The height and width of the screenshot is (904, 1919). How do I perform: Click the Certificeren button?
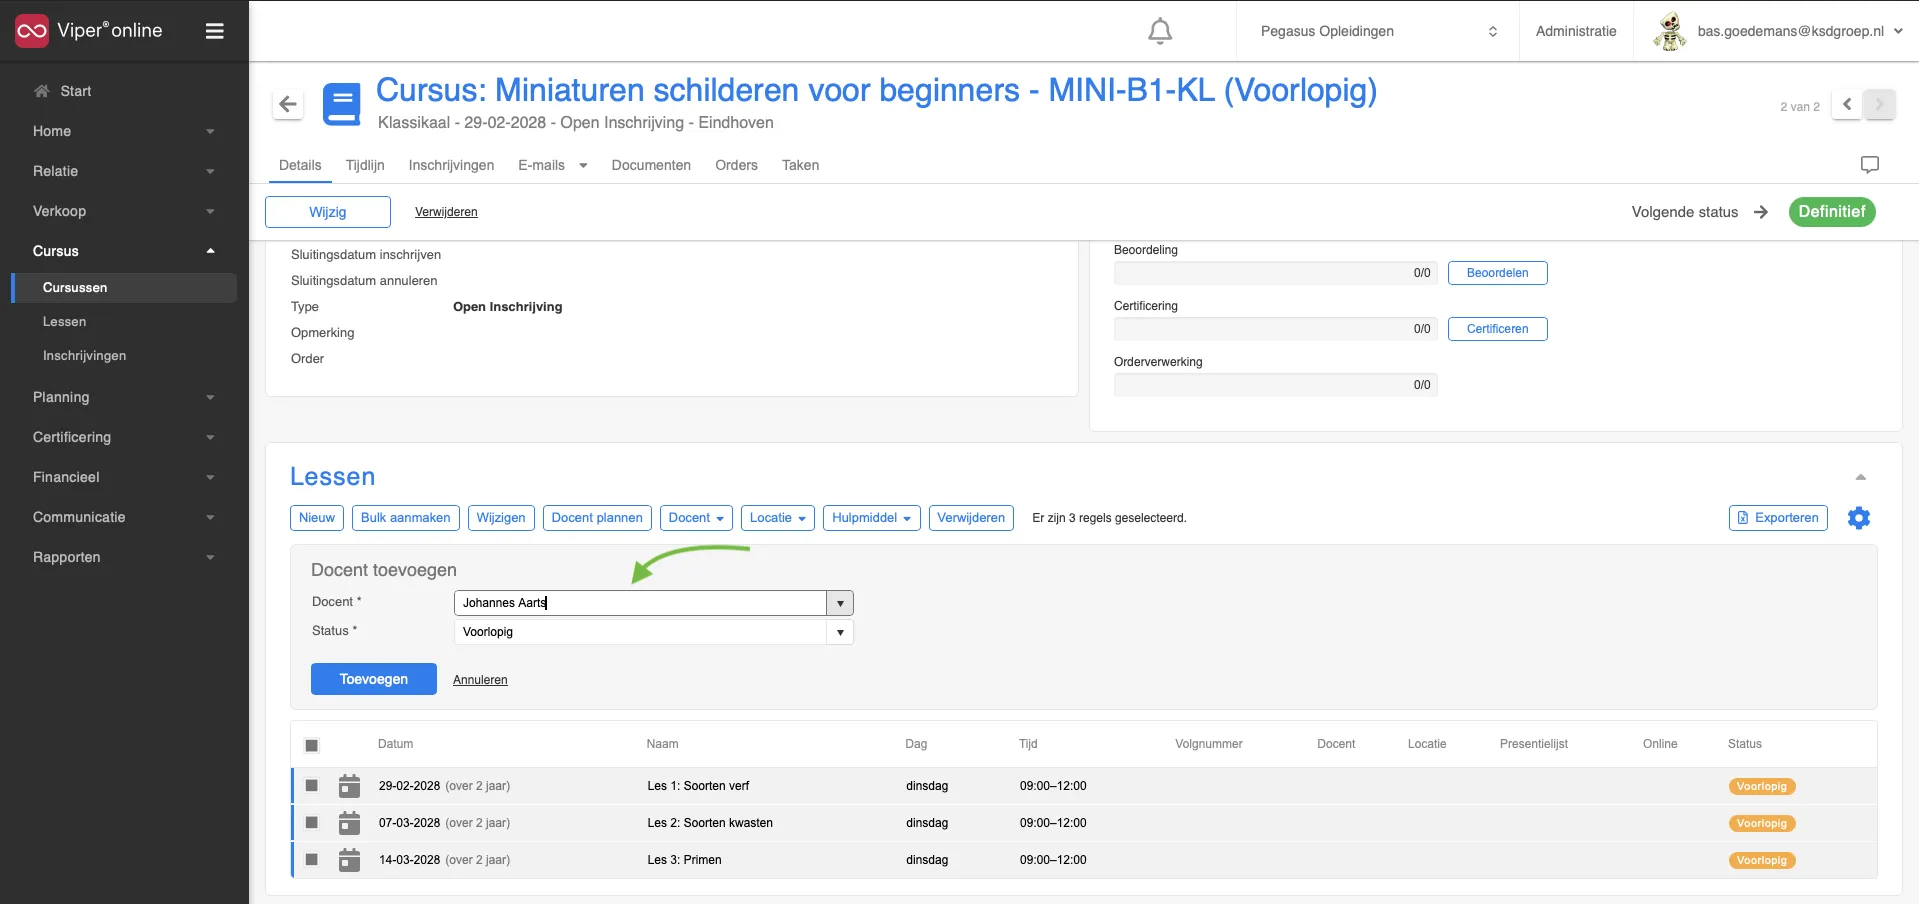(x=1497, y=329)
